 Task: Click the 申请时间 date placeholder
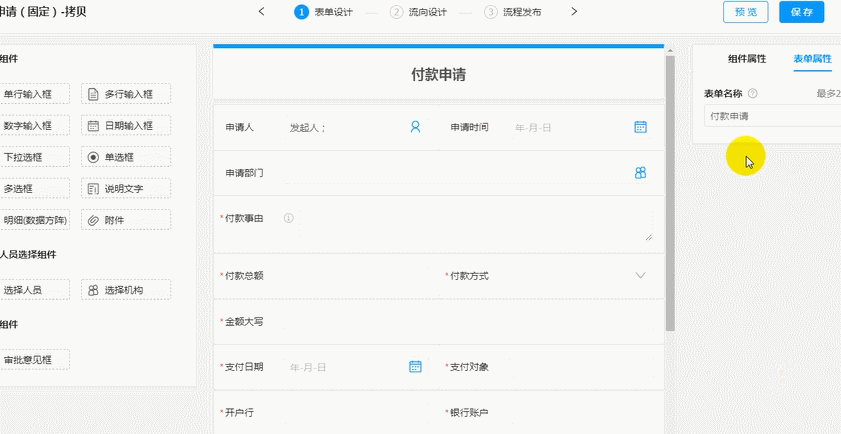point(533,128)
